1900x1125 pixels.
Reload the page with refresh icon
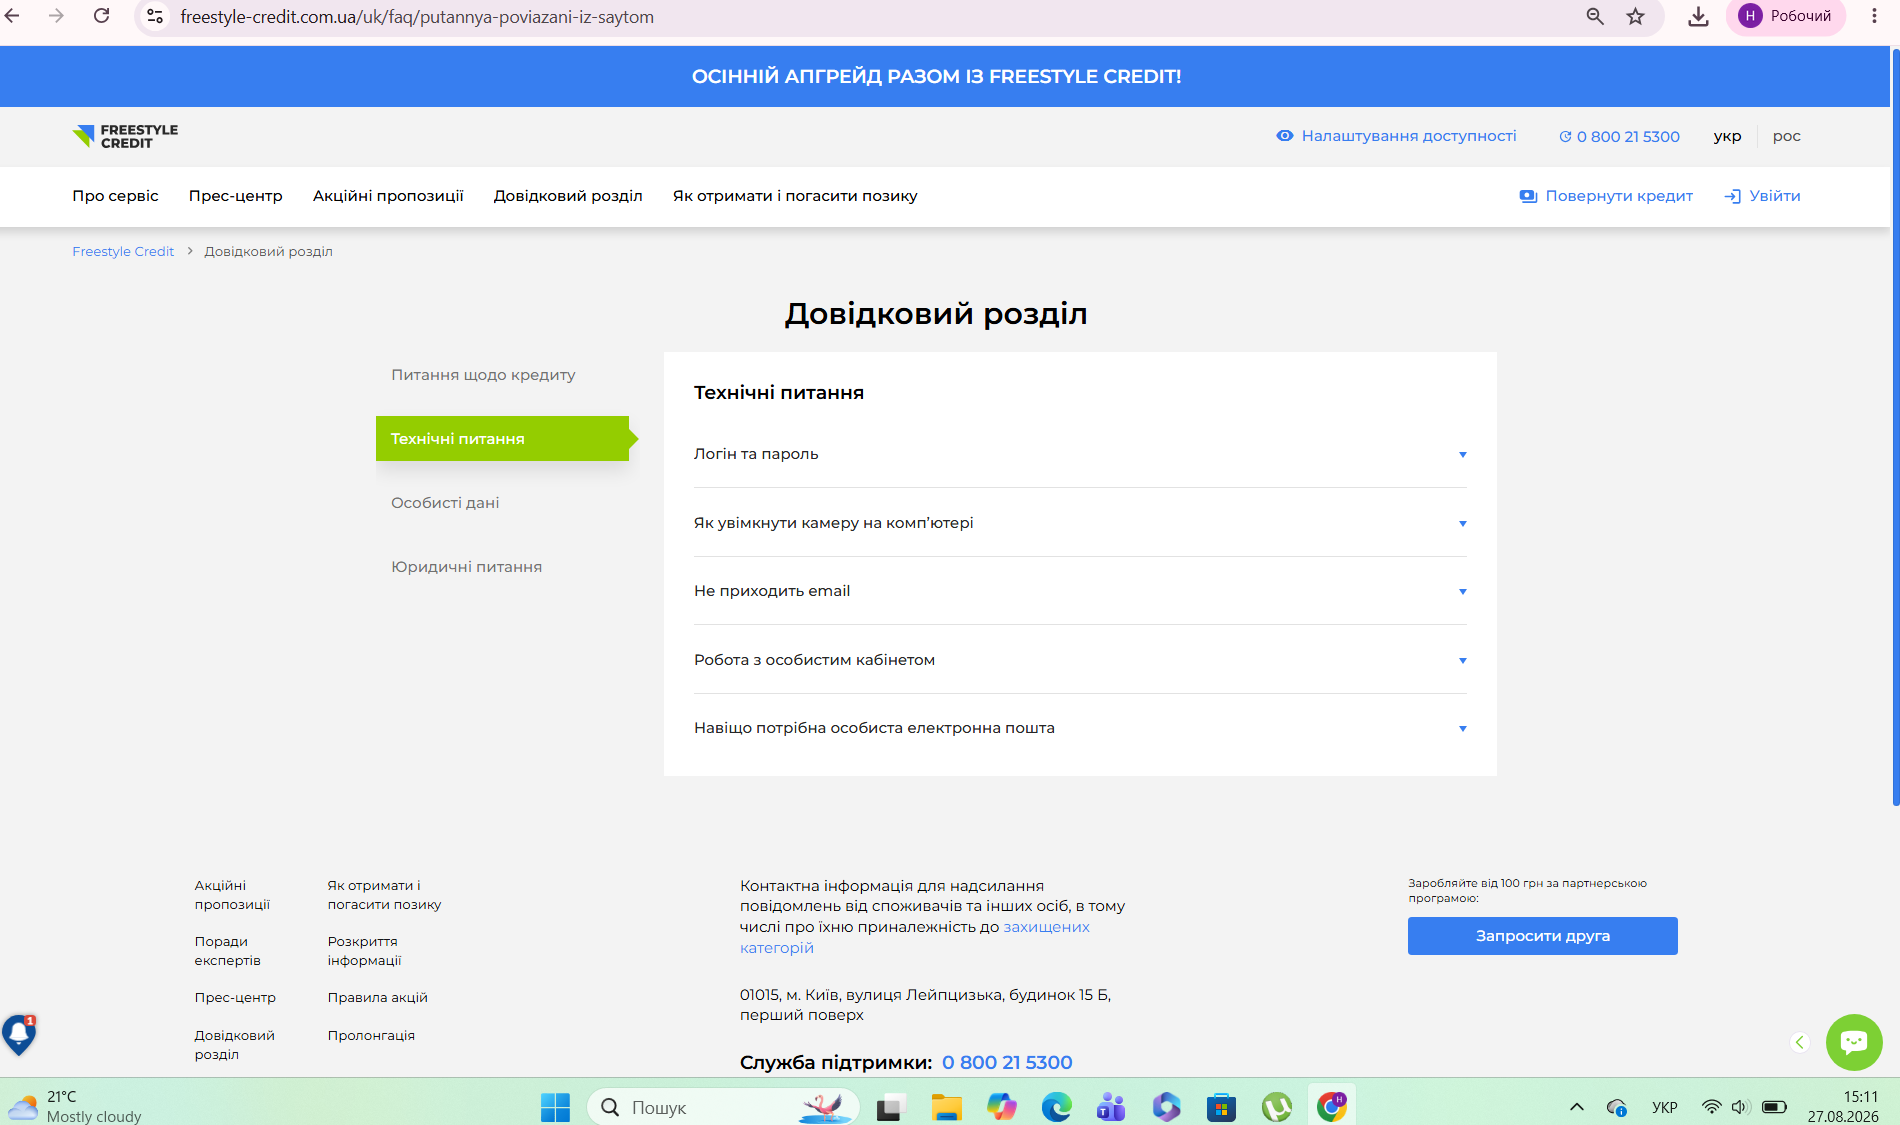pos(101,16)
